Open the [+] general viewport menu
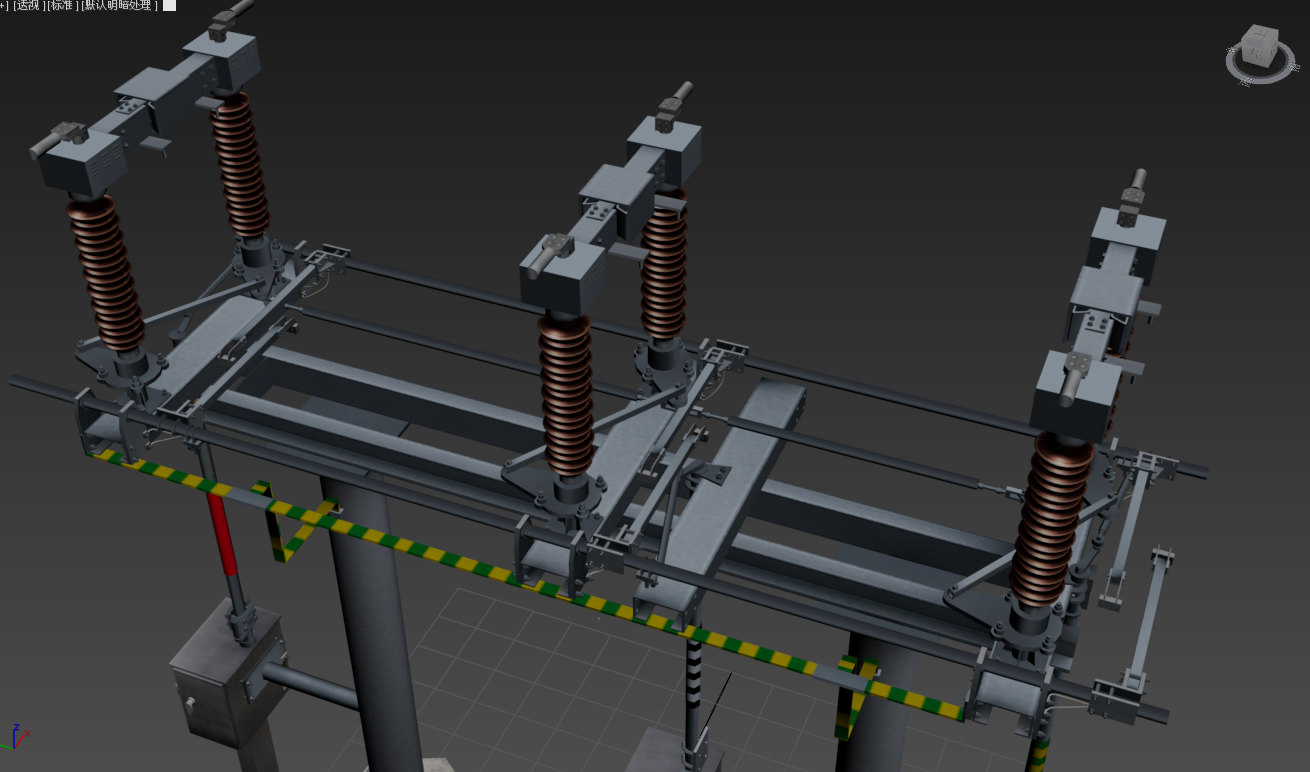The image size is (1310, 772). pyautogui.click(x=4, y=6)
